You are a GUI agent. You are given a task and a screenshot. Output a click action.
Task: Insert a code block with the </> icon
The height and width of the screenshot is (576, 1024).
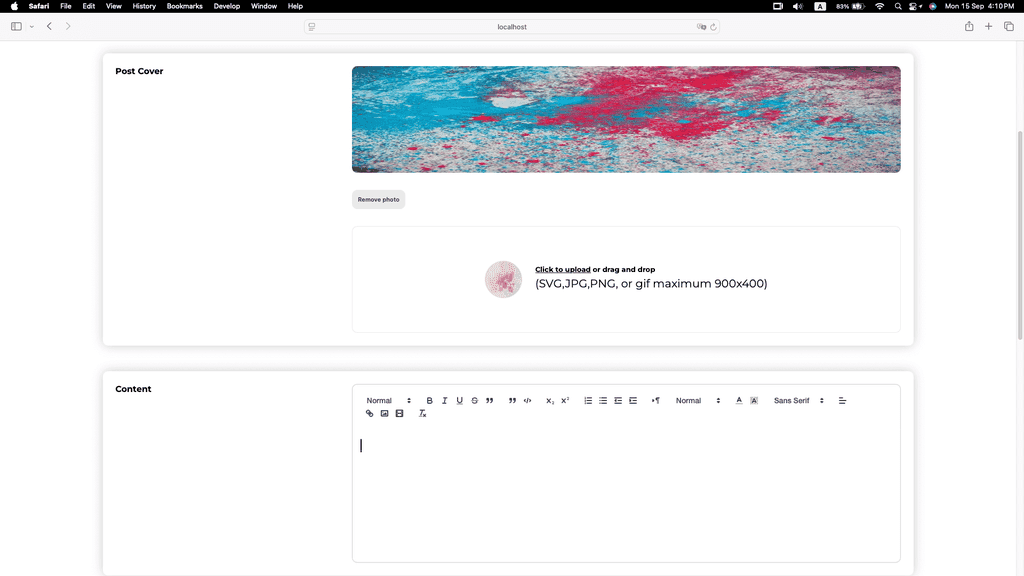527,400
